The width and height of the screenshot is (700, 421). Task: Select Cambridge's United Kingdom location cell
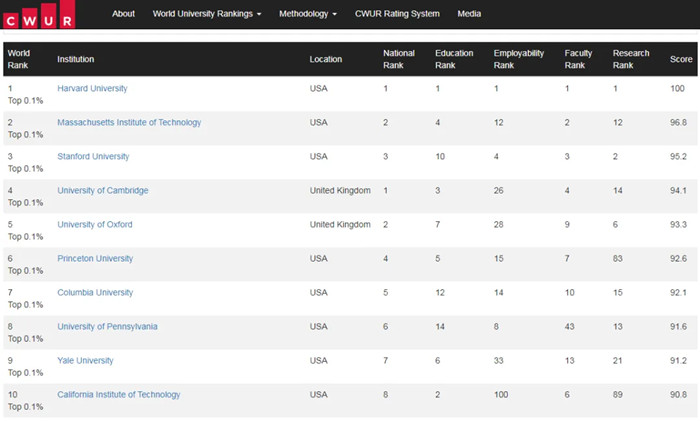[x=340, y=190]
